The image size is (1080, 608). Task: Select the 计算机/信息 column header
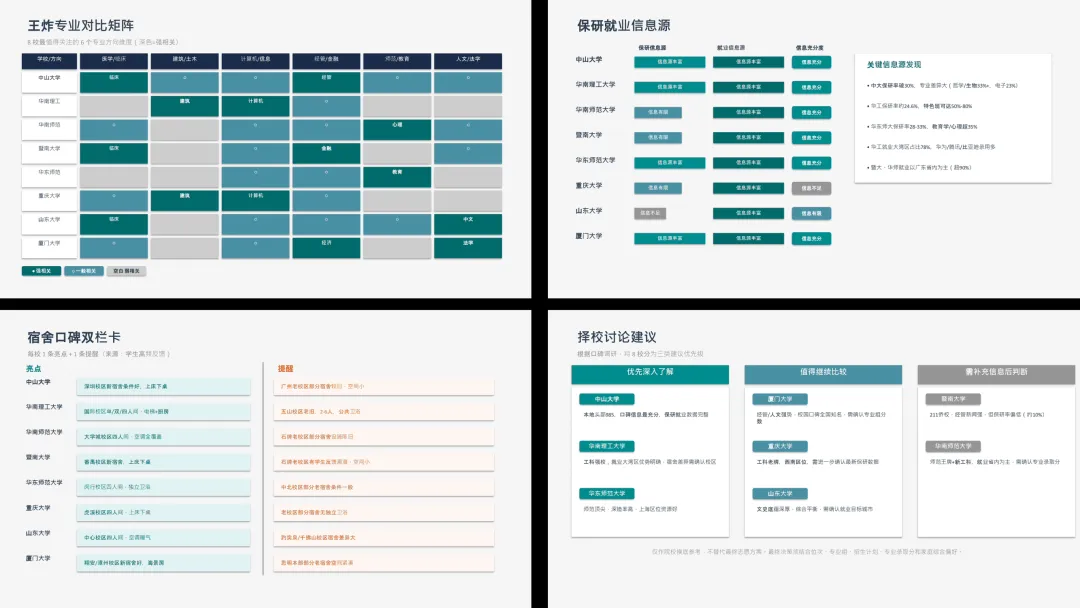pos(256,61)
